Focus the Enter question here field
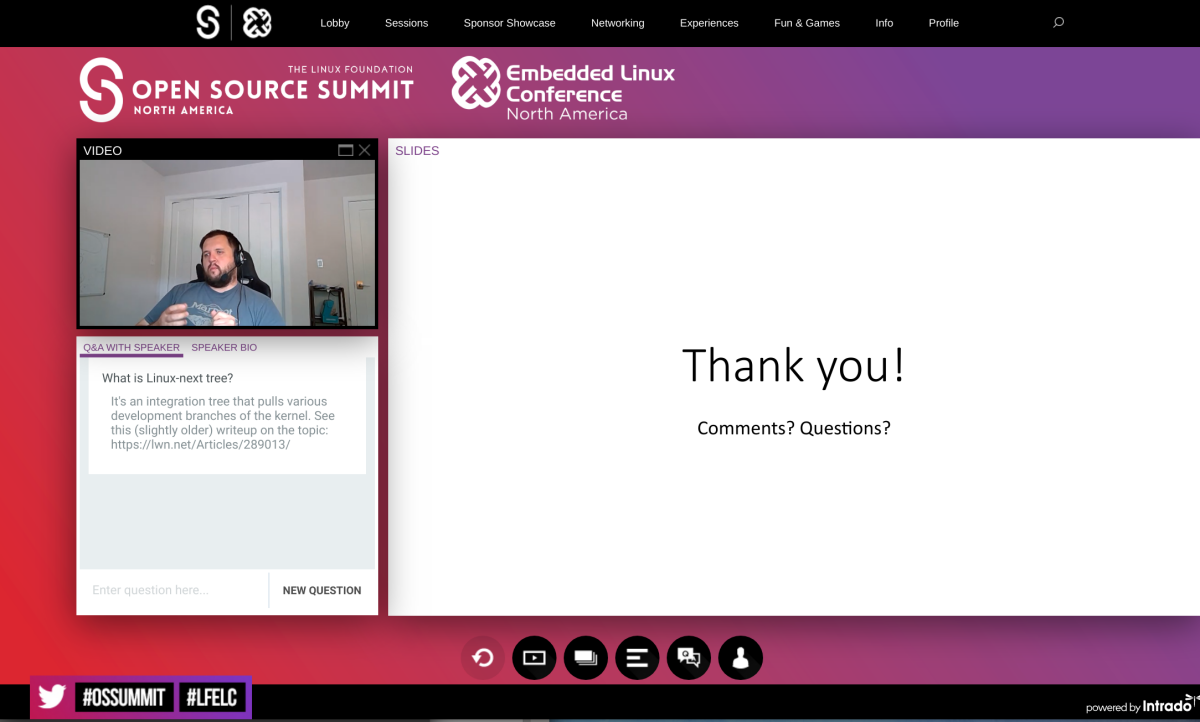1200x722 pixels. pyautogui.click(x=173, y=590)
